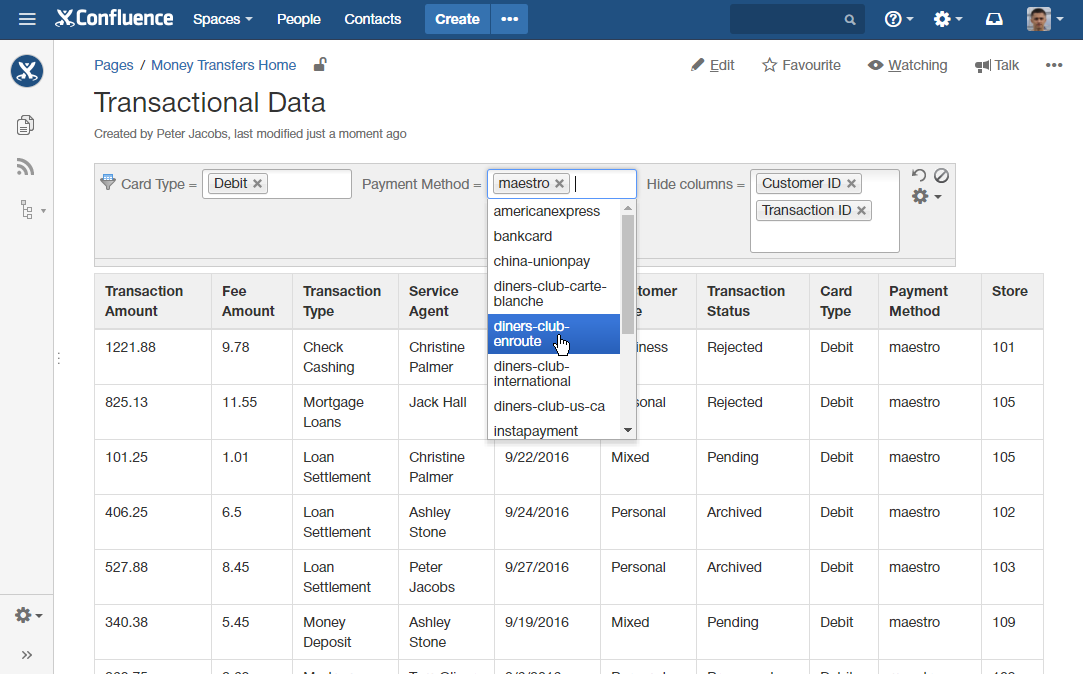Remove Customer ID from hidden columns
The height and width of the screenshot is (674, 1083).
[851, 184]
